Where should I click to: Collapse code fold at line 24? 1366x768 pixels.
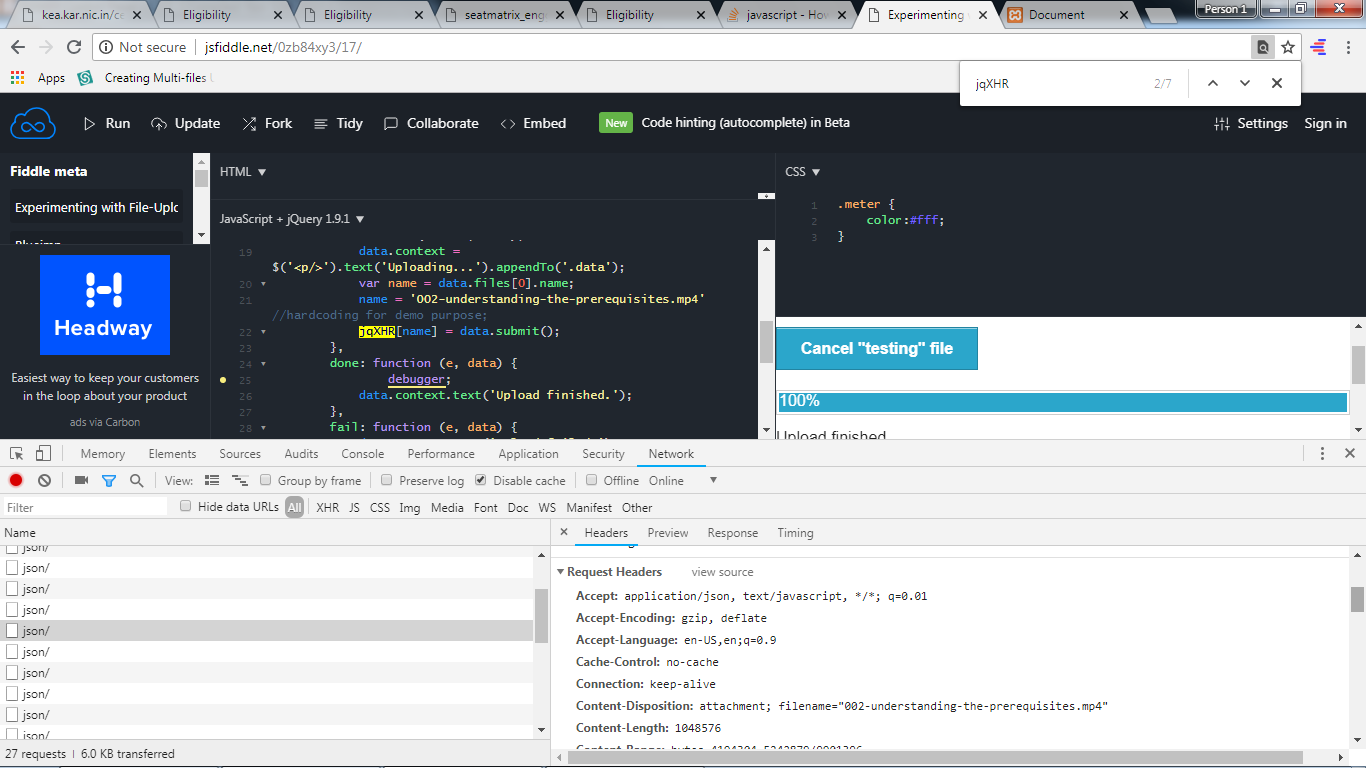(263, 363)
